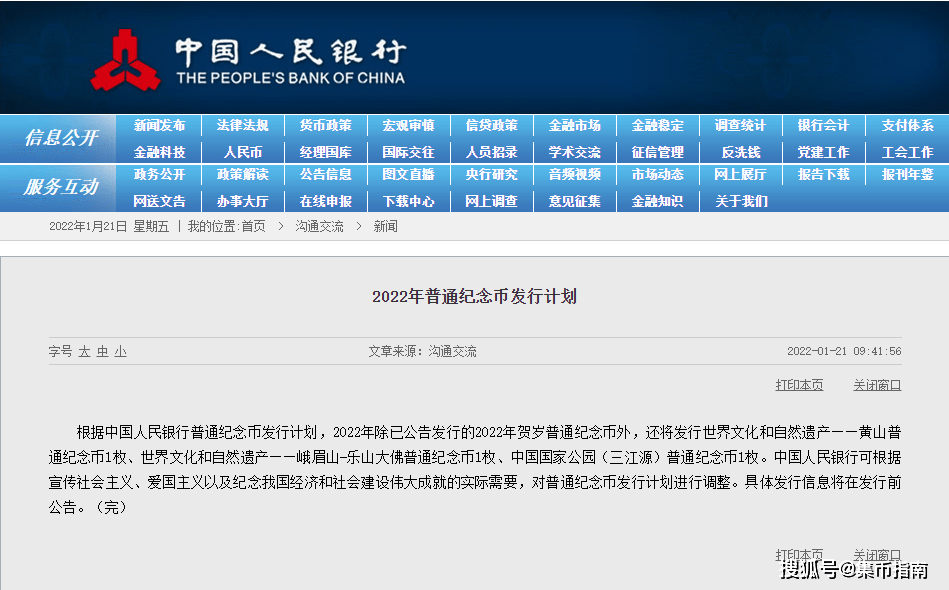The height and width of the screenshot is (590, 949).
Task: Navigate to 支付体系 section
Action: 907,126
